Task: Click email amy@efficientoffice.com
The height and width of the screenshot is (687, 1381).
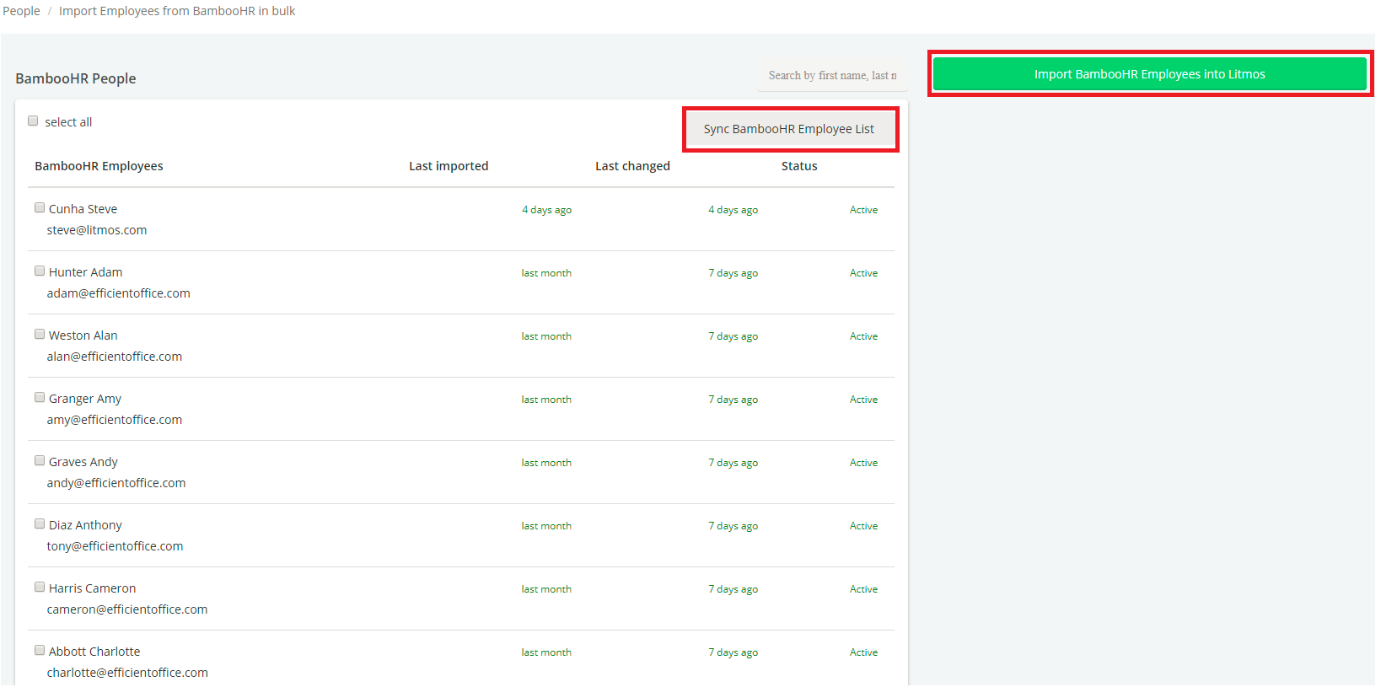Action: (x=114, y=419)
